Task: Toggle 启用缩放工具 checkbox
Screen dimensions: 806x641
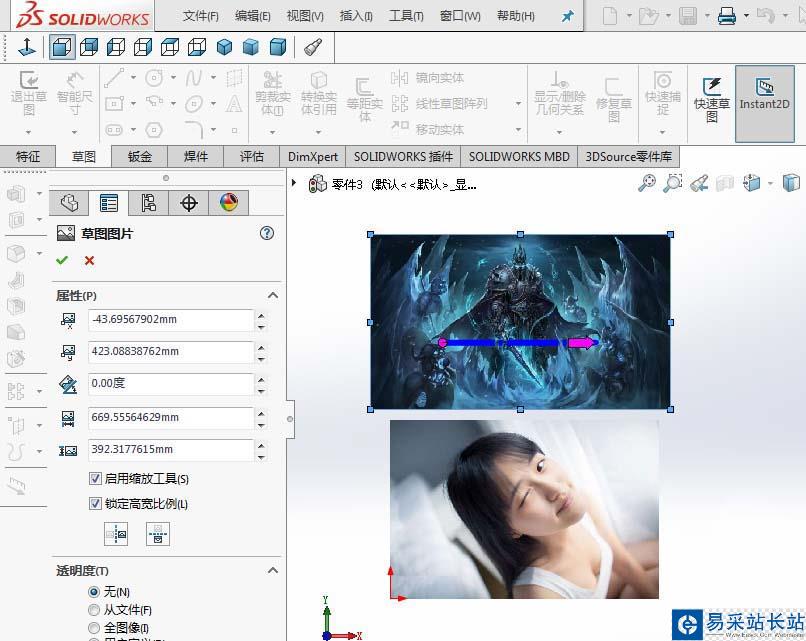Action: pos(95,479)
